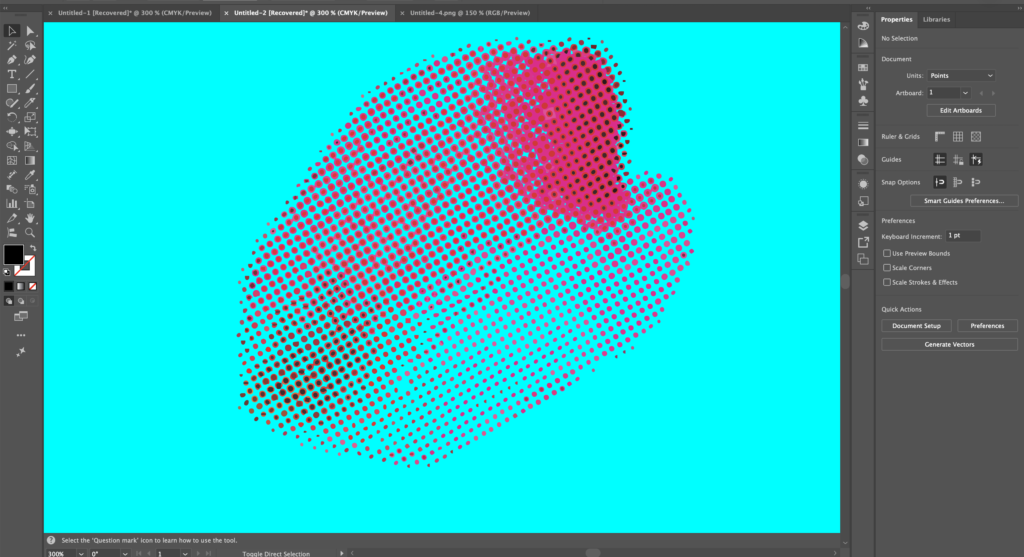Enable Use Preview Bounds checkbox
This screenshot has width=1024, height=557.
887,254
